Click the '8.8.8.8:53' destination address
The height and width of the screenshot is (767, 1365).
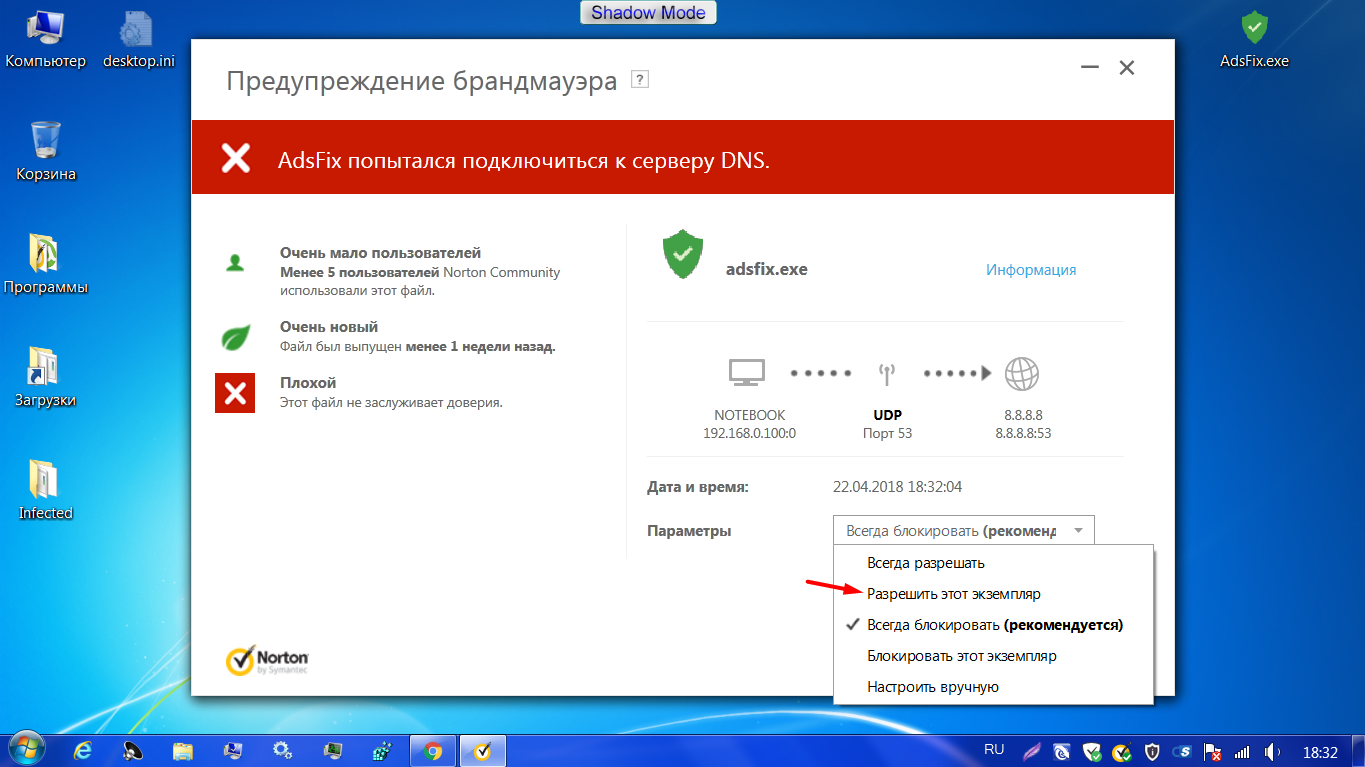point(1023,433)
